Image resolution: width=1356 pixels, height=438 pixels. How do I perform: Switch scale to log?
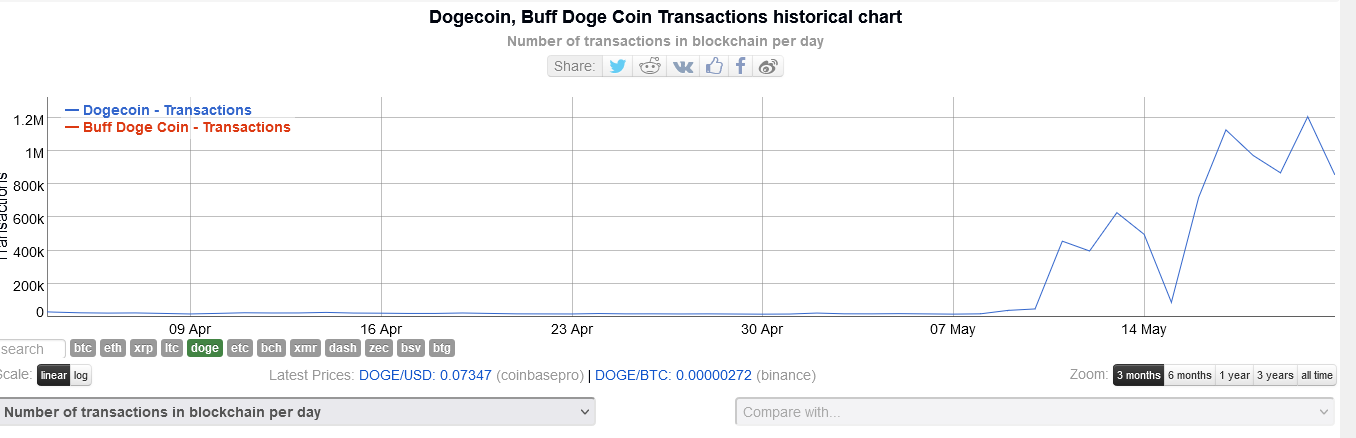point(81,375)
